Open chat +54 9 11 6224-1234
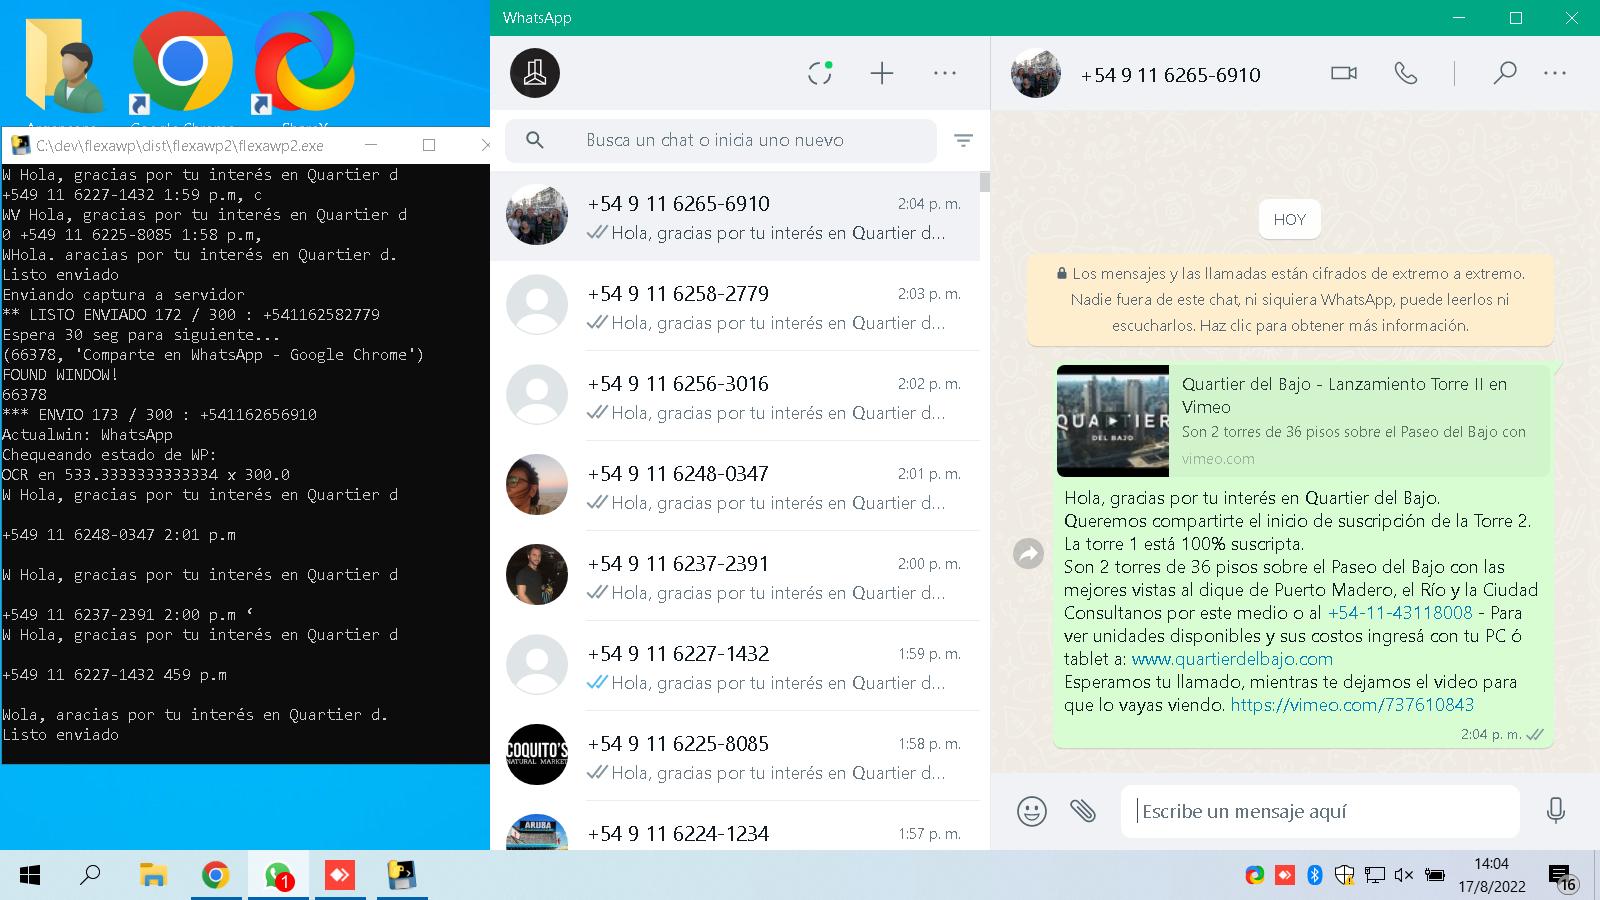The height and width of the screenshot is (900, 1600). (x=735, y=826)
